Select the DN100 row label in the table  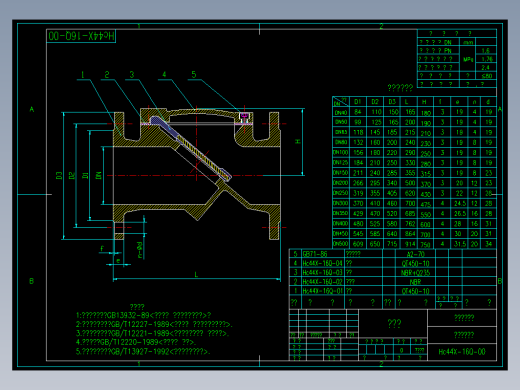click(340, 153)
